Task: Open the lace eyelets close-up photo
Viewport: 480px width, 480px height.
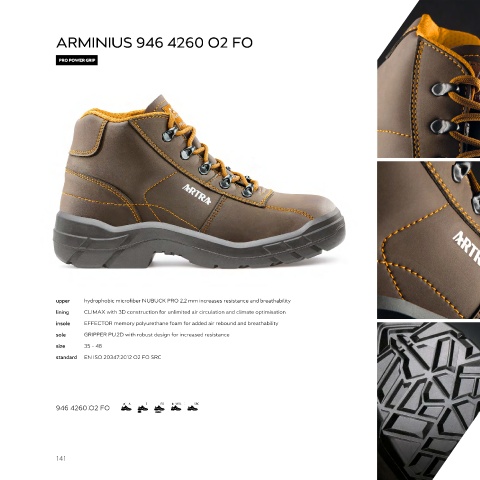Action: click(x=429, y=79)
